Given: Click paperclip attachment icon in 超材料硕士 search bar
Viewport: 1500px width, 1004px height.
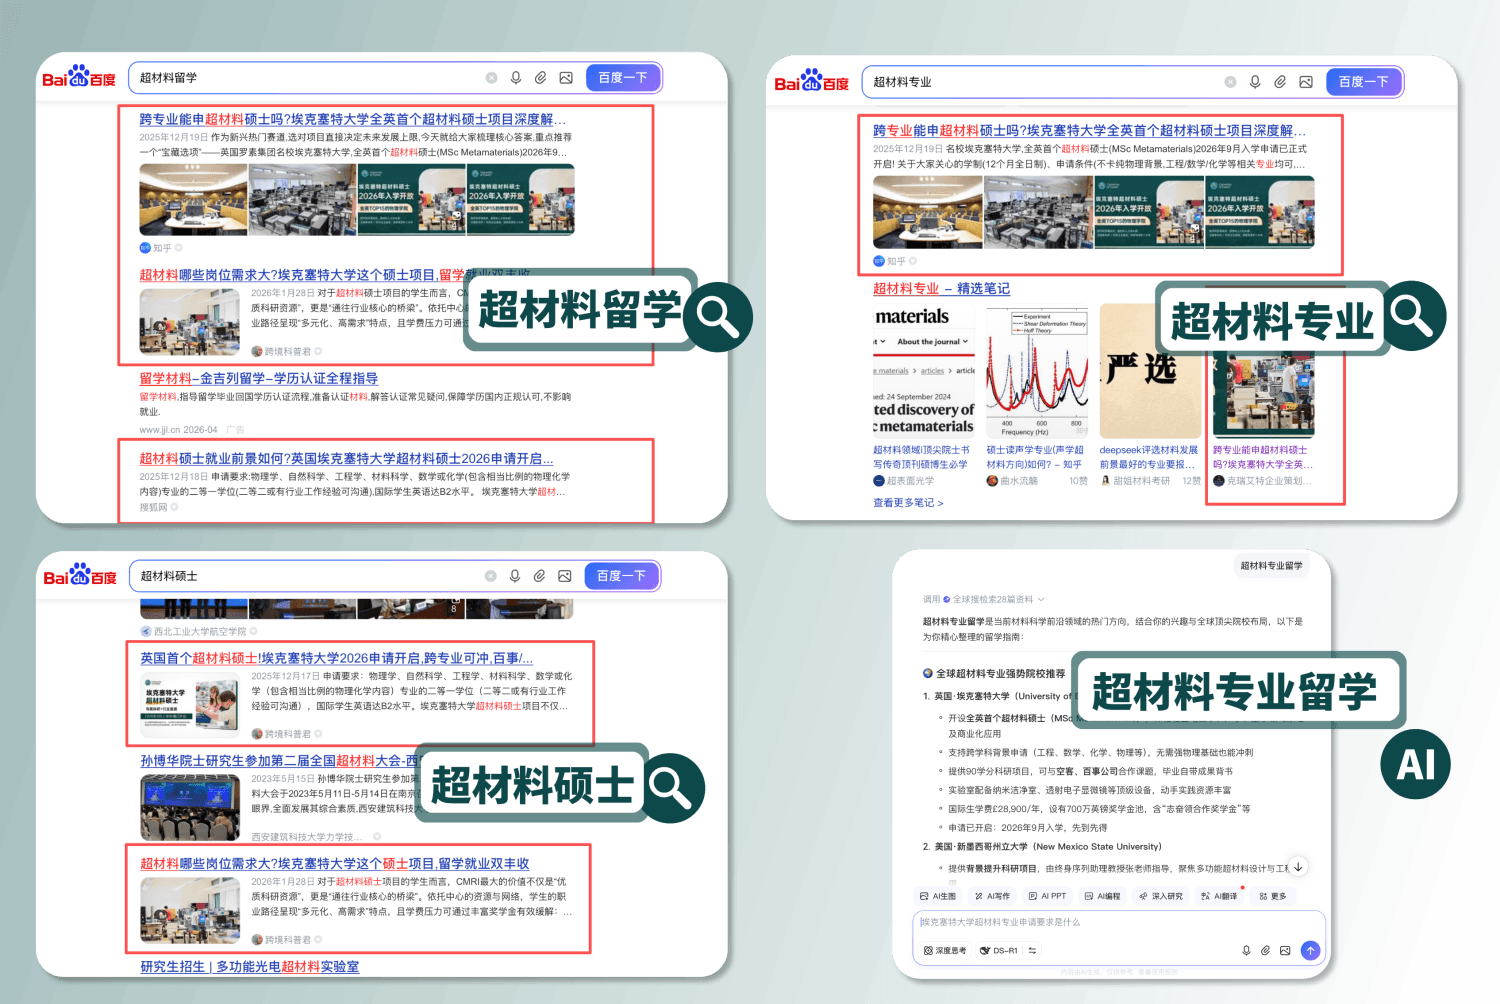Looking at the screenshot, I should point(539,576).
